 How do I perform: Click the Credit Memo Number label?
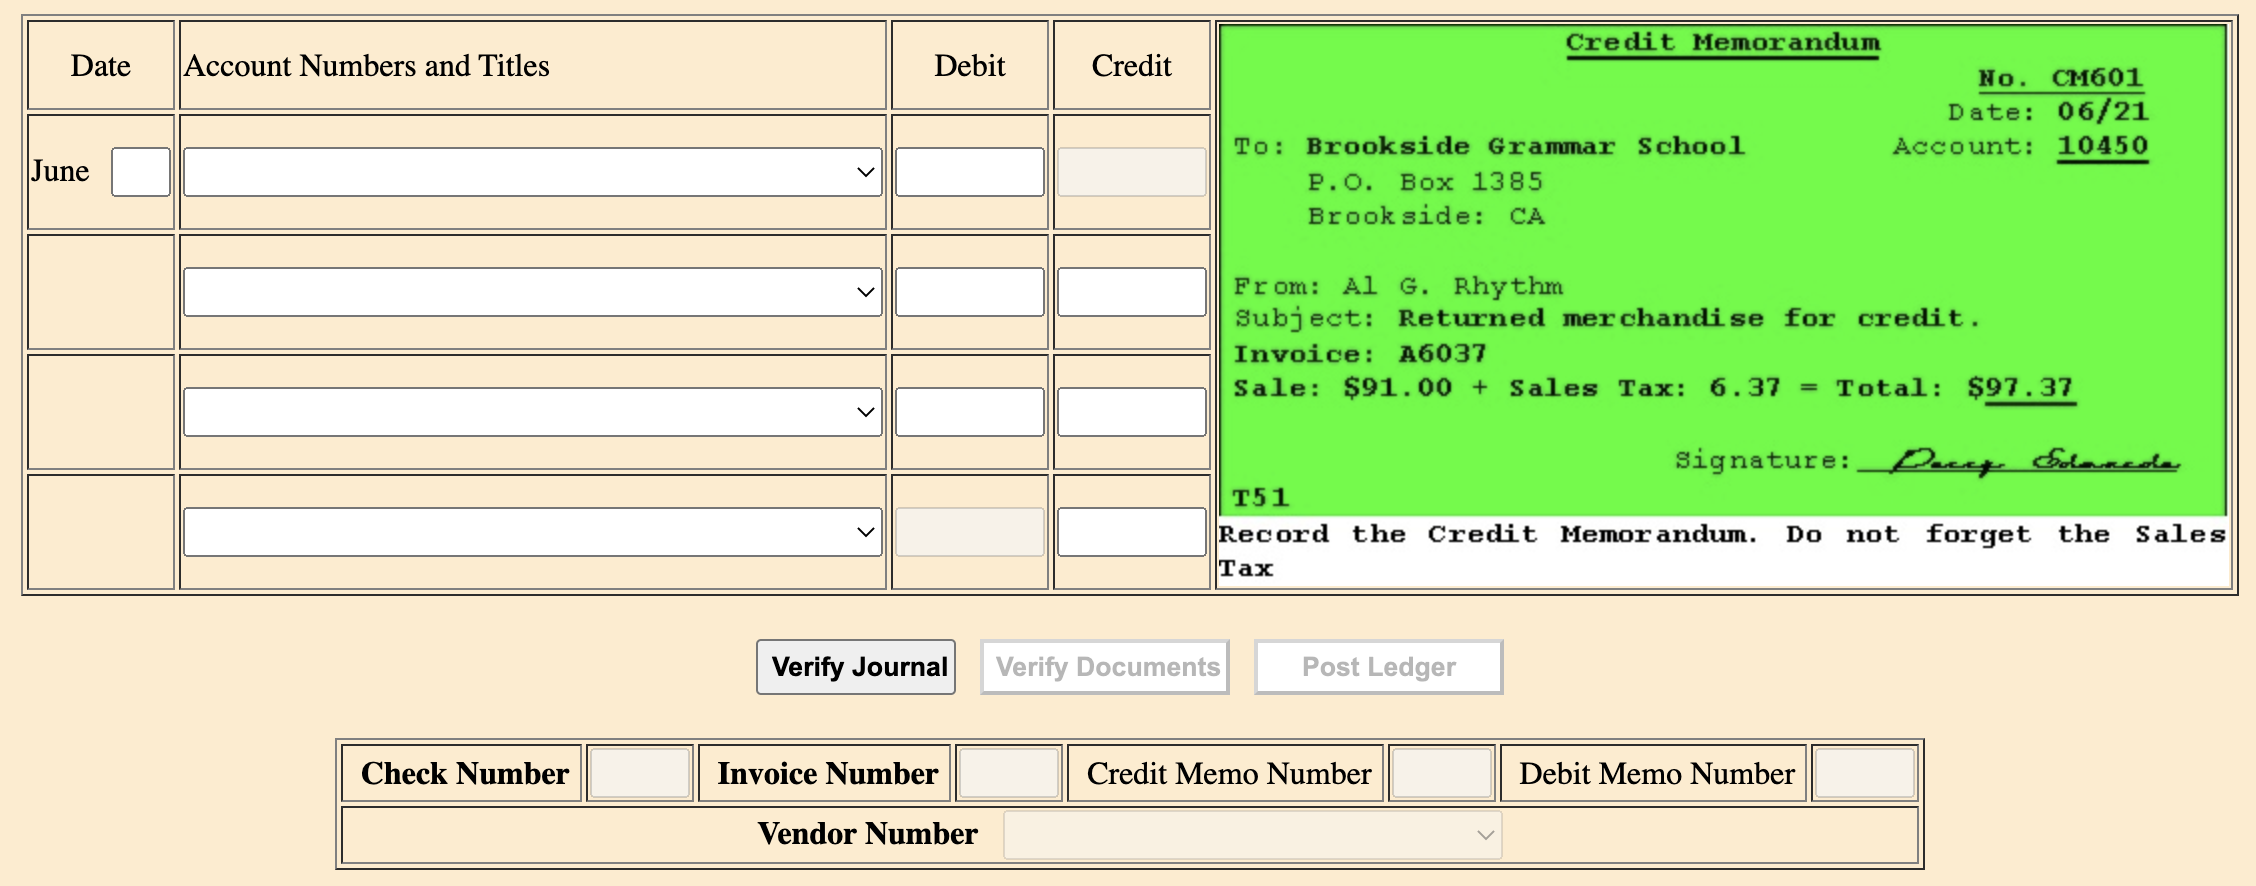pos(1229,774)
